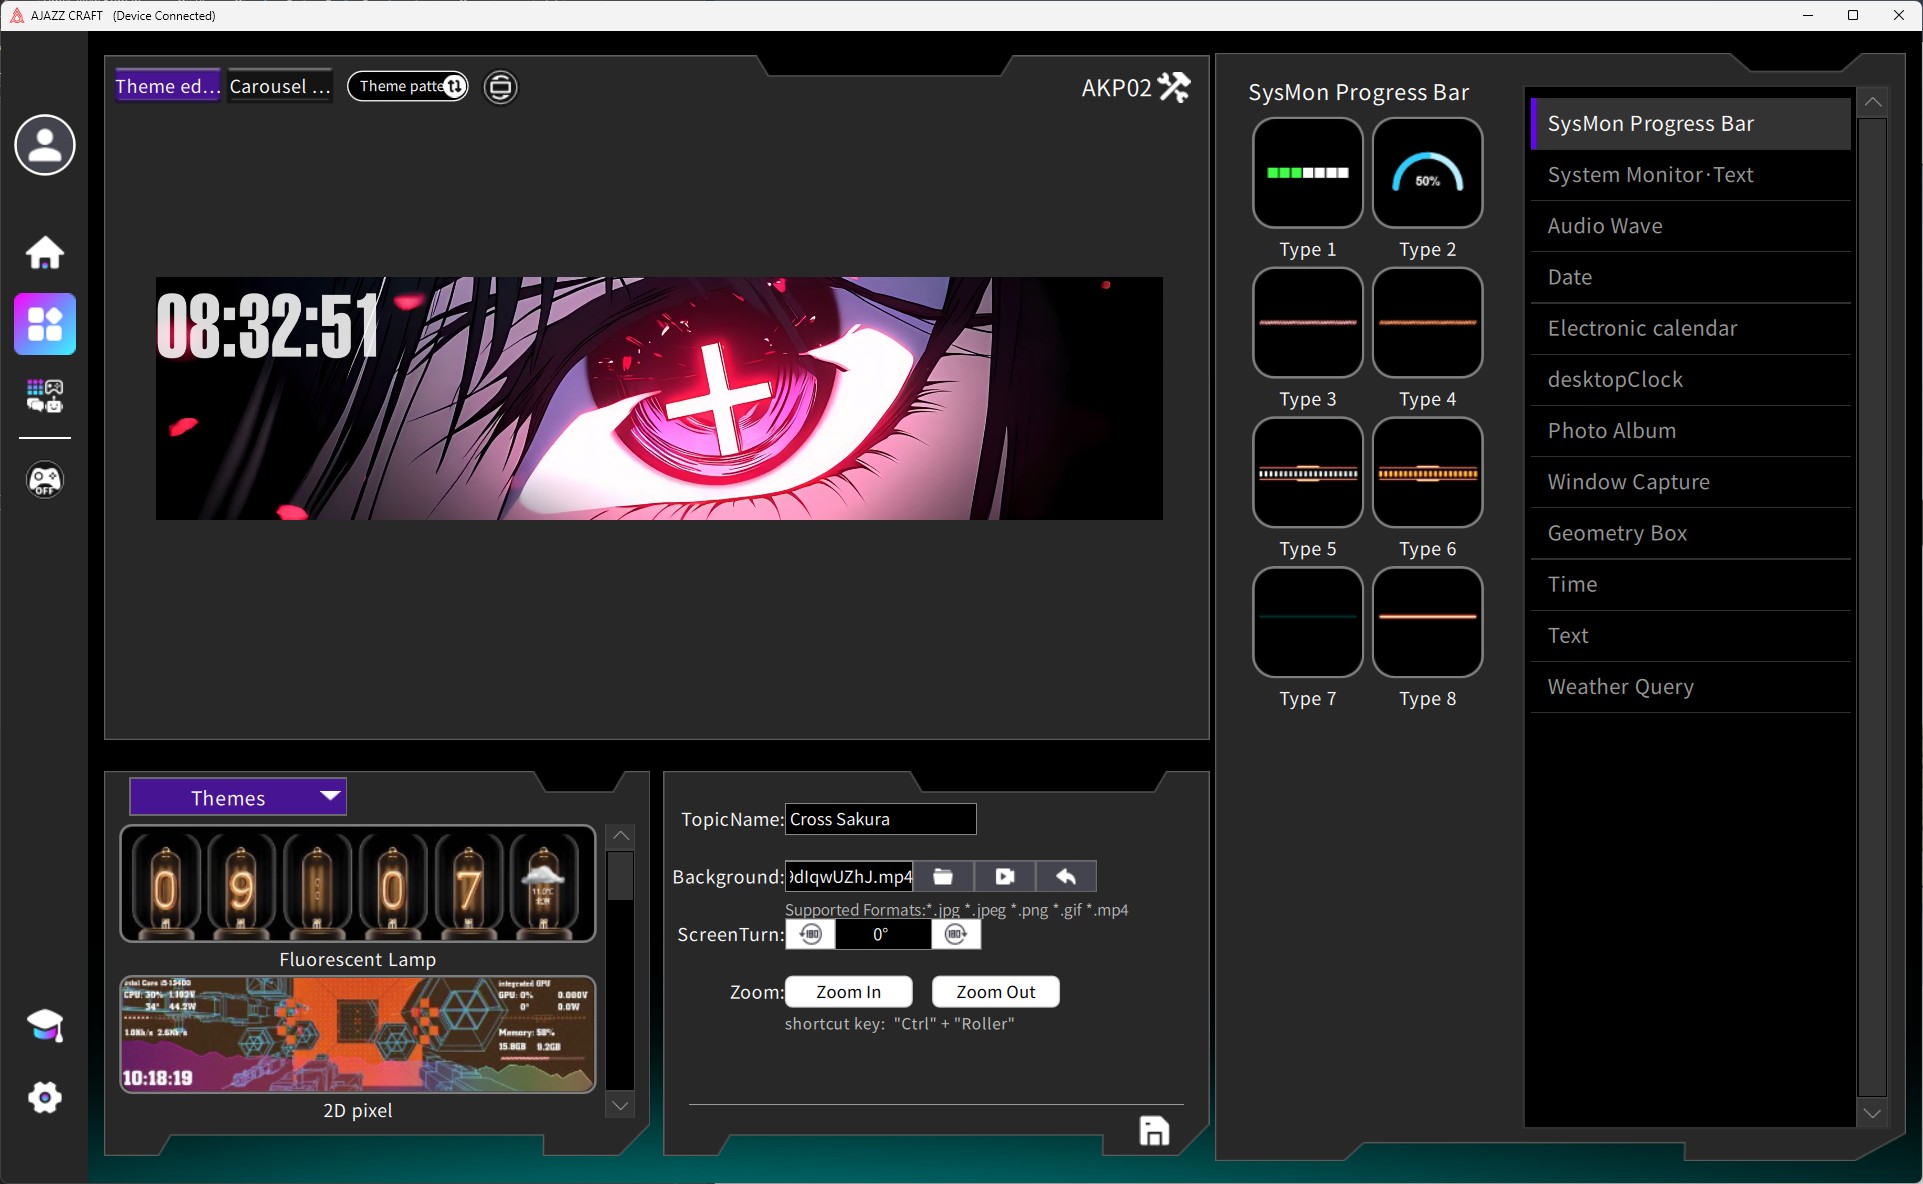Save the theme with the floppy disk icon

pyautogui.click(x=1154, y=1131)
